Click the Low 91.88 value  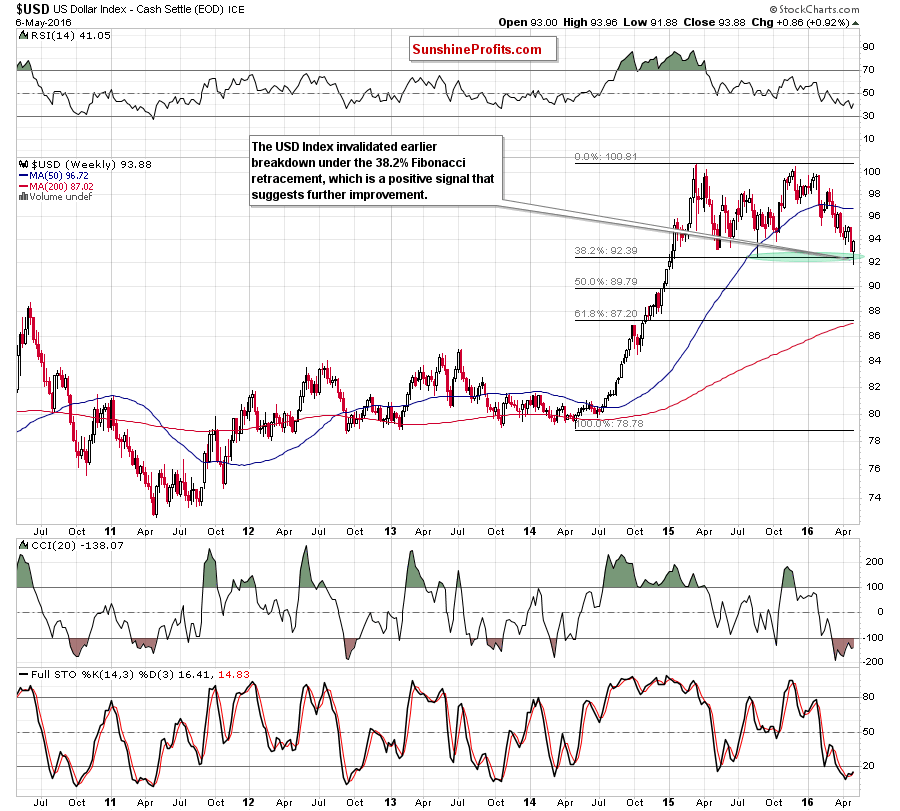pos(650,22)
